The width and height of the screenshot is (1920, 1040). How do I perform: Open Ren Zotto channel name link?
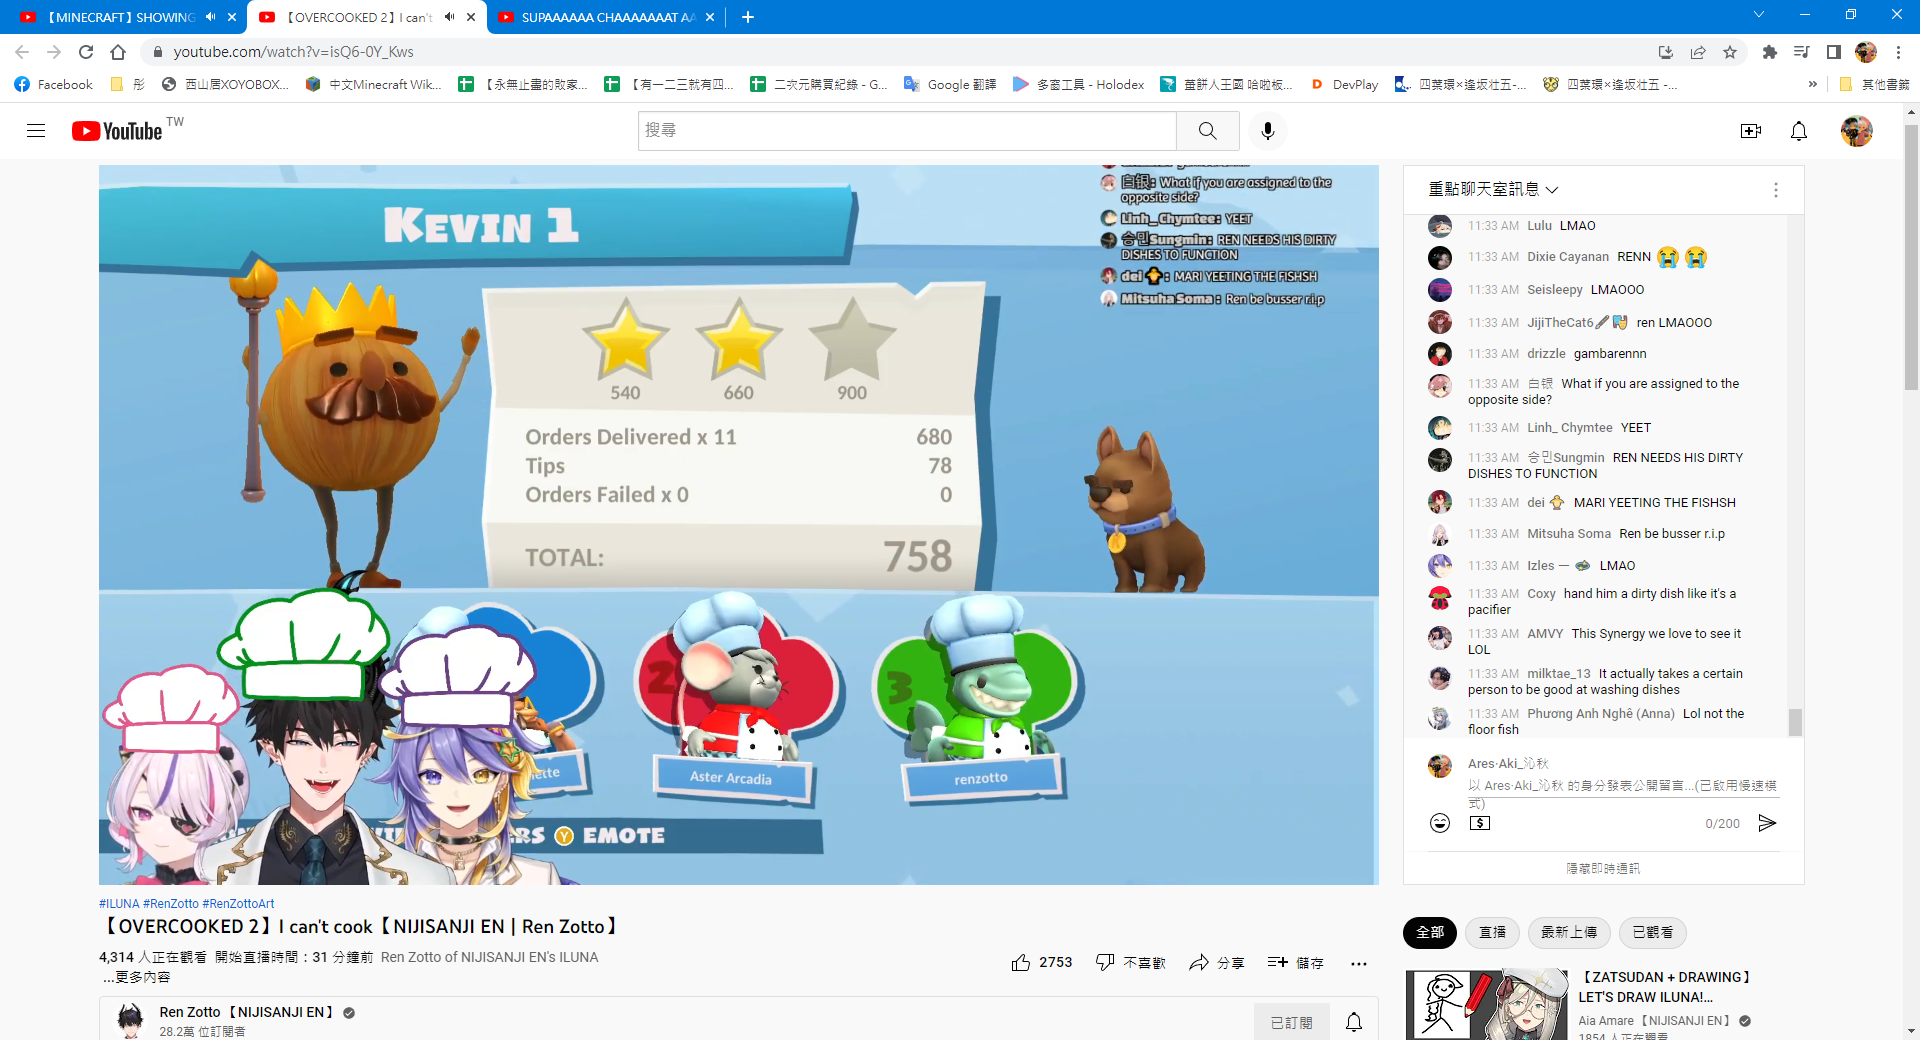tap(247, 1012)
